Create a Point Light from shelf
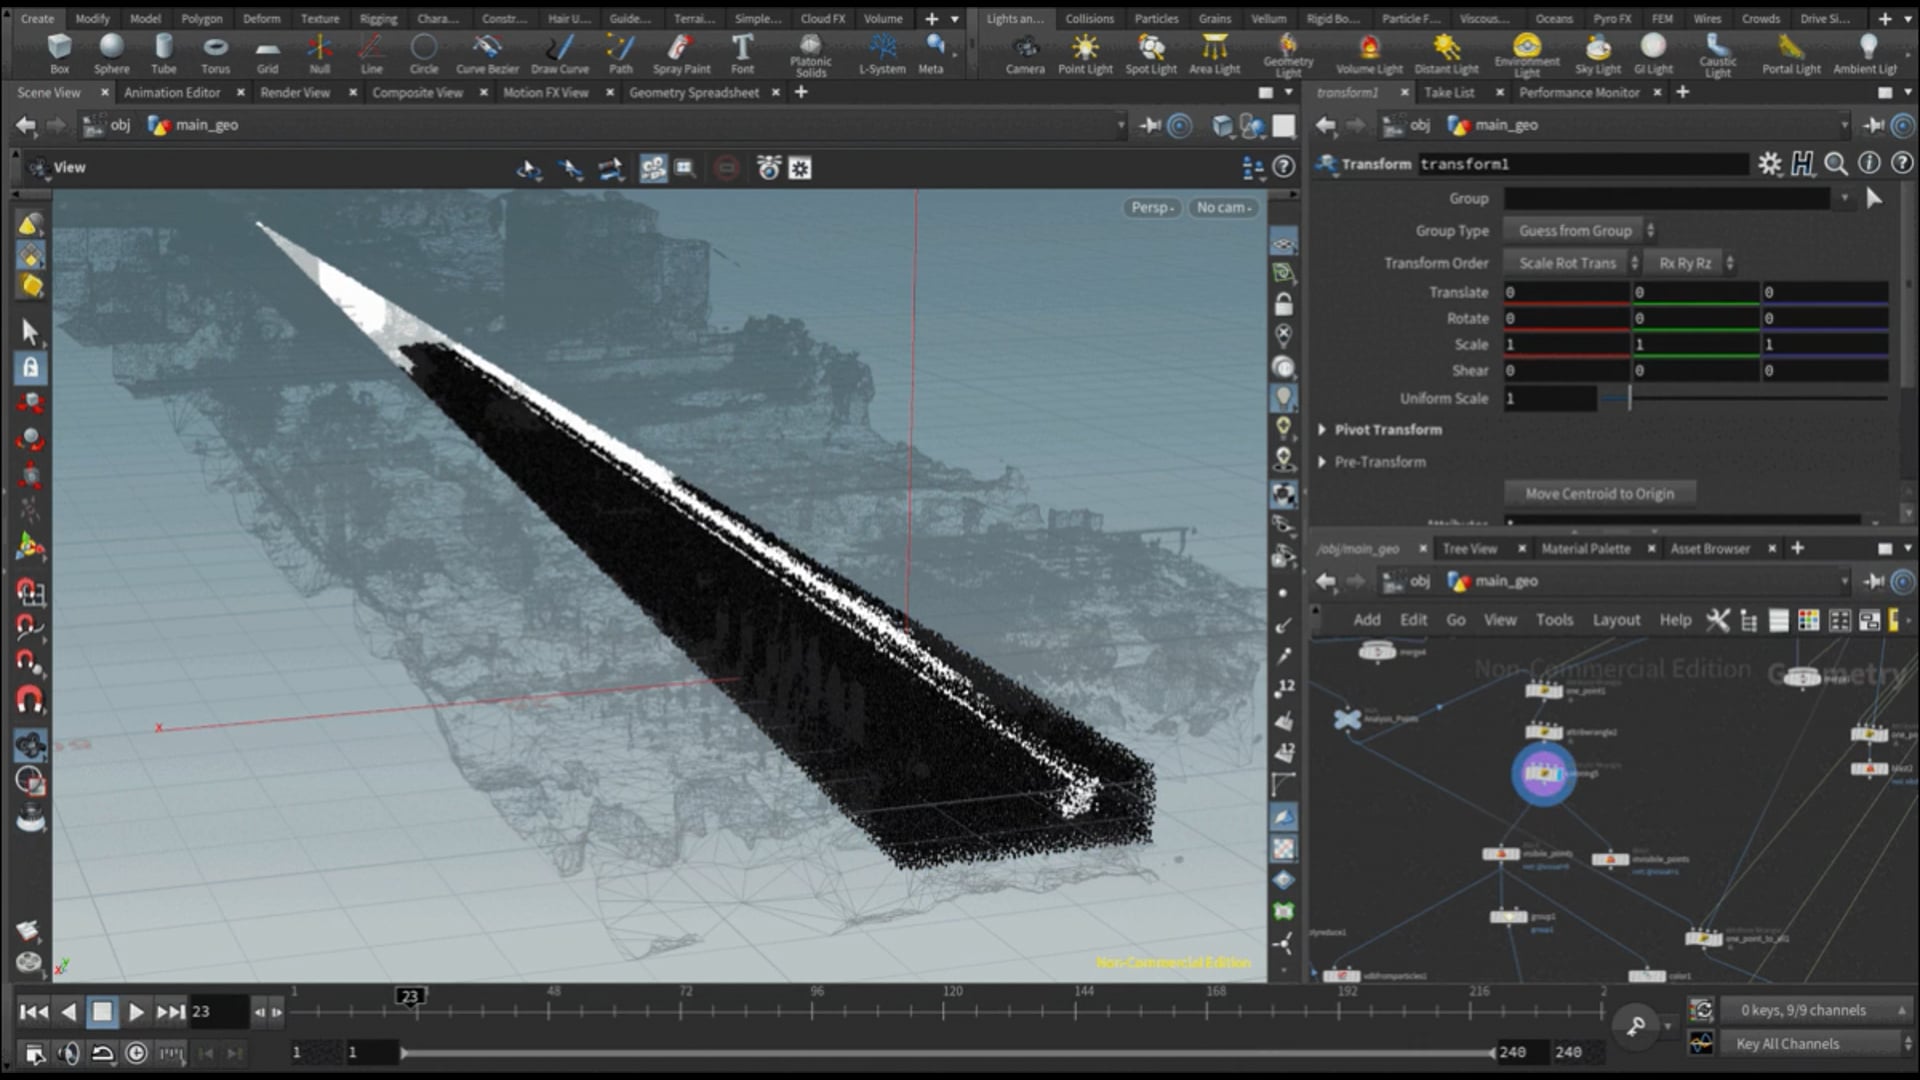The image size is (1920, 1080). [1085, 52]
